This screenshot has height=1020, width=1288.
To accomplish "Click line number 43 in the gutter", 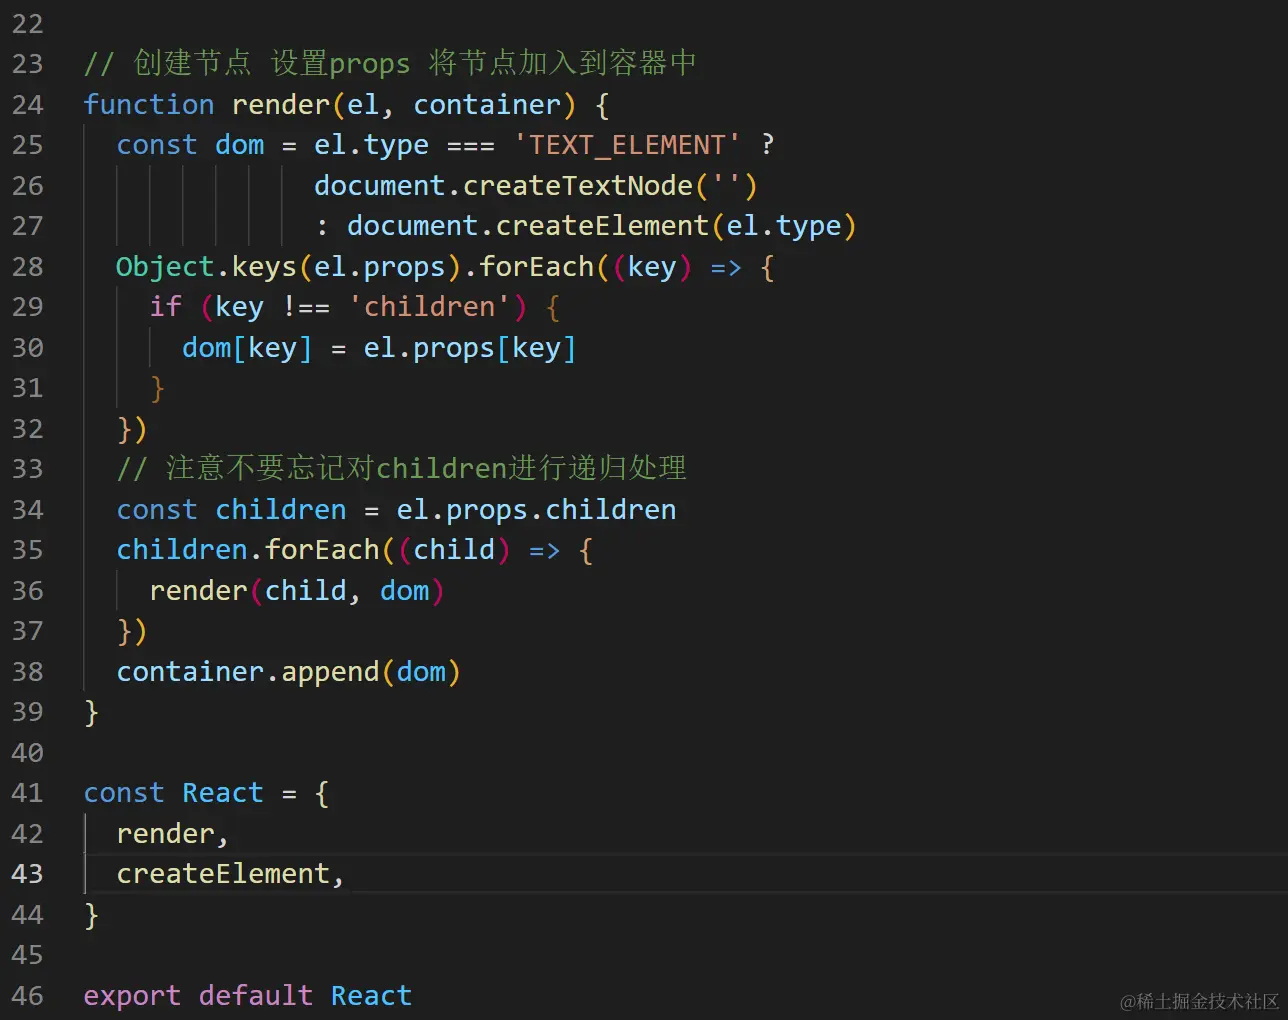I will tap(28, 874).
